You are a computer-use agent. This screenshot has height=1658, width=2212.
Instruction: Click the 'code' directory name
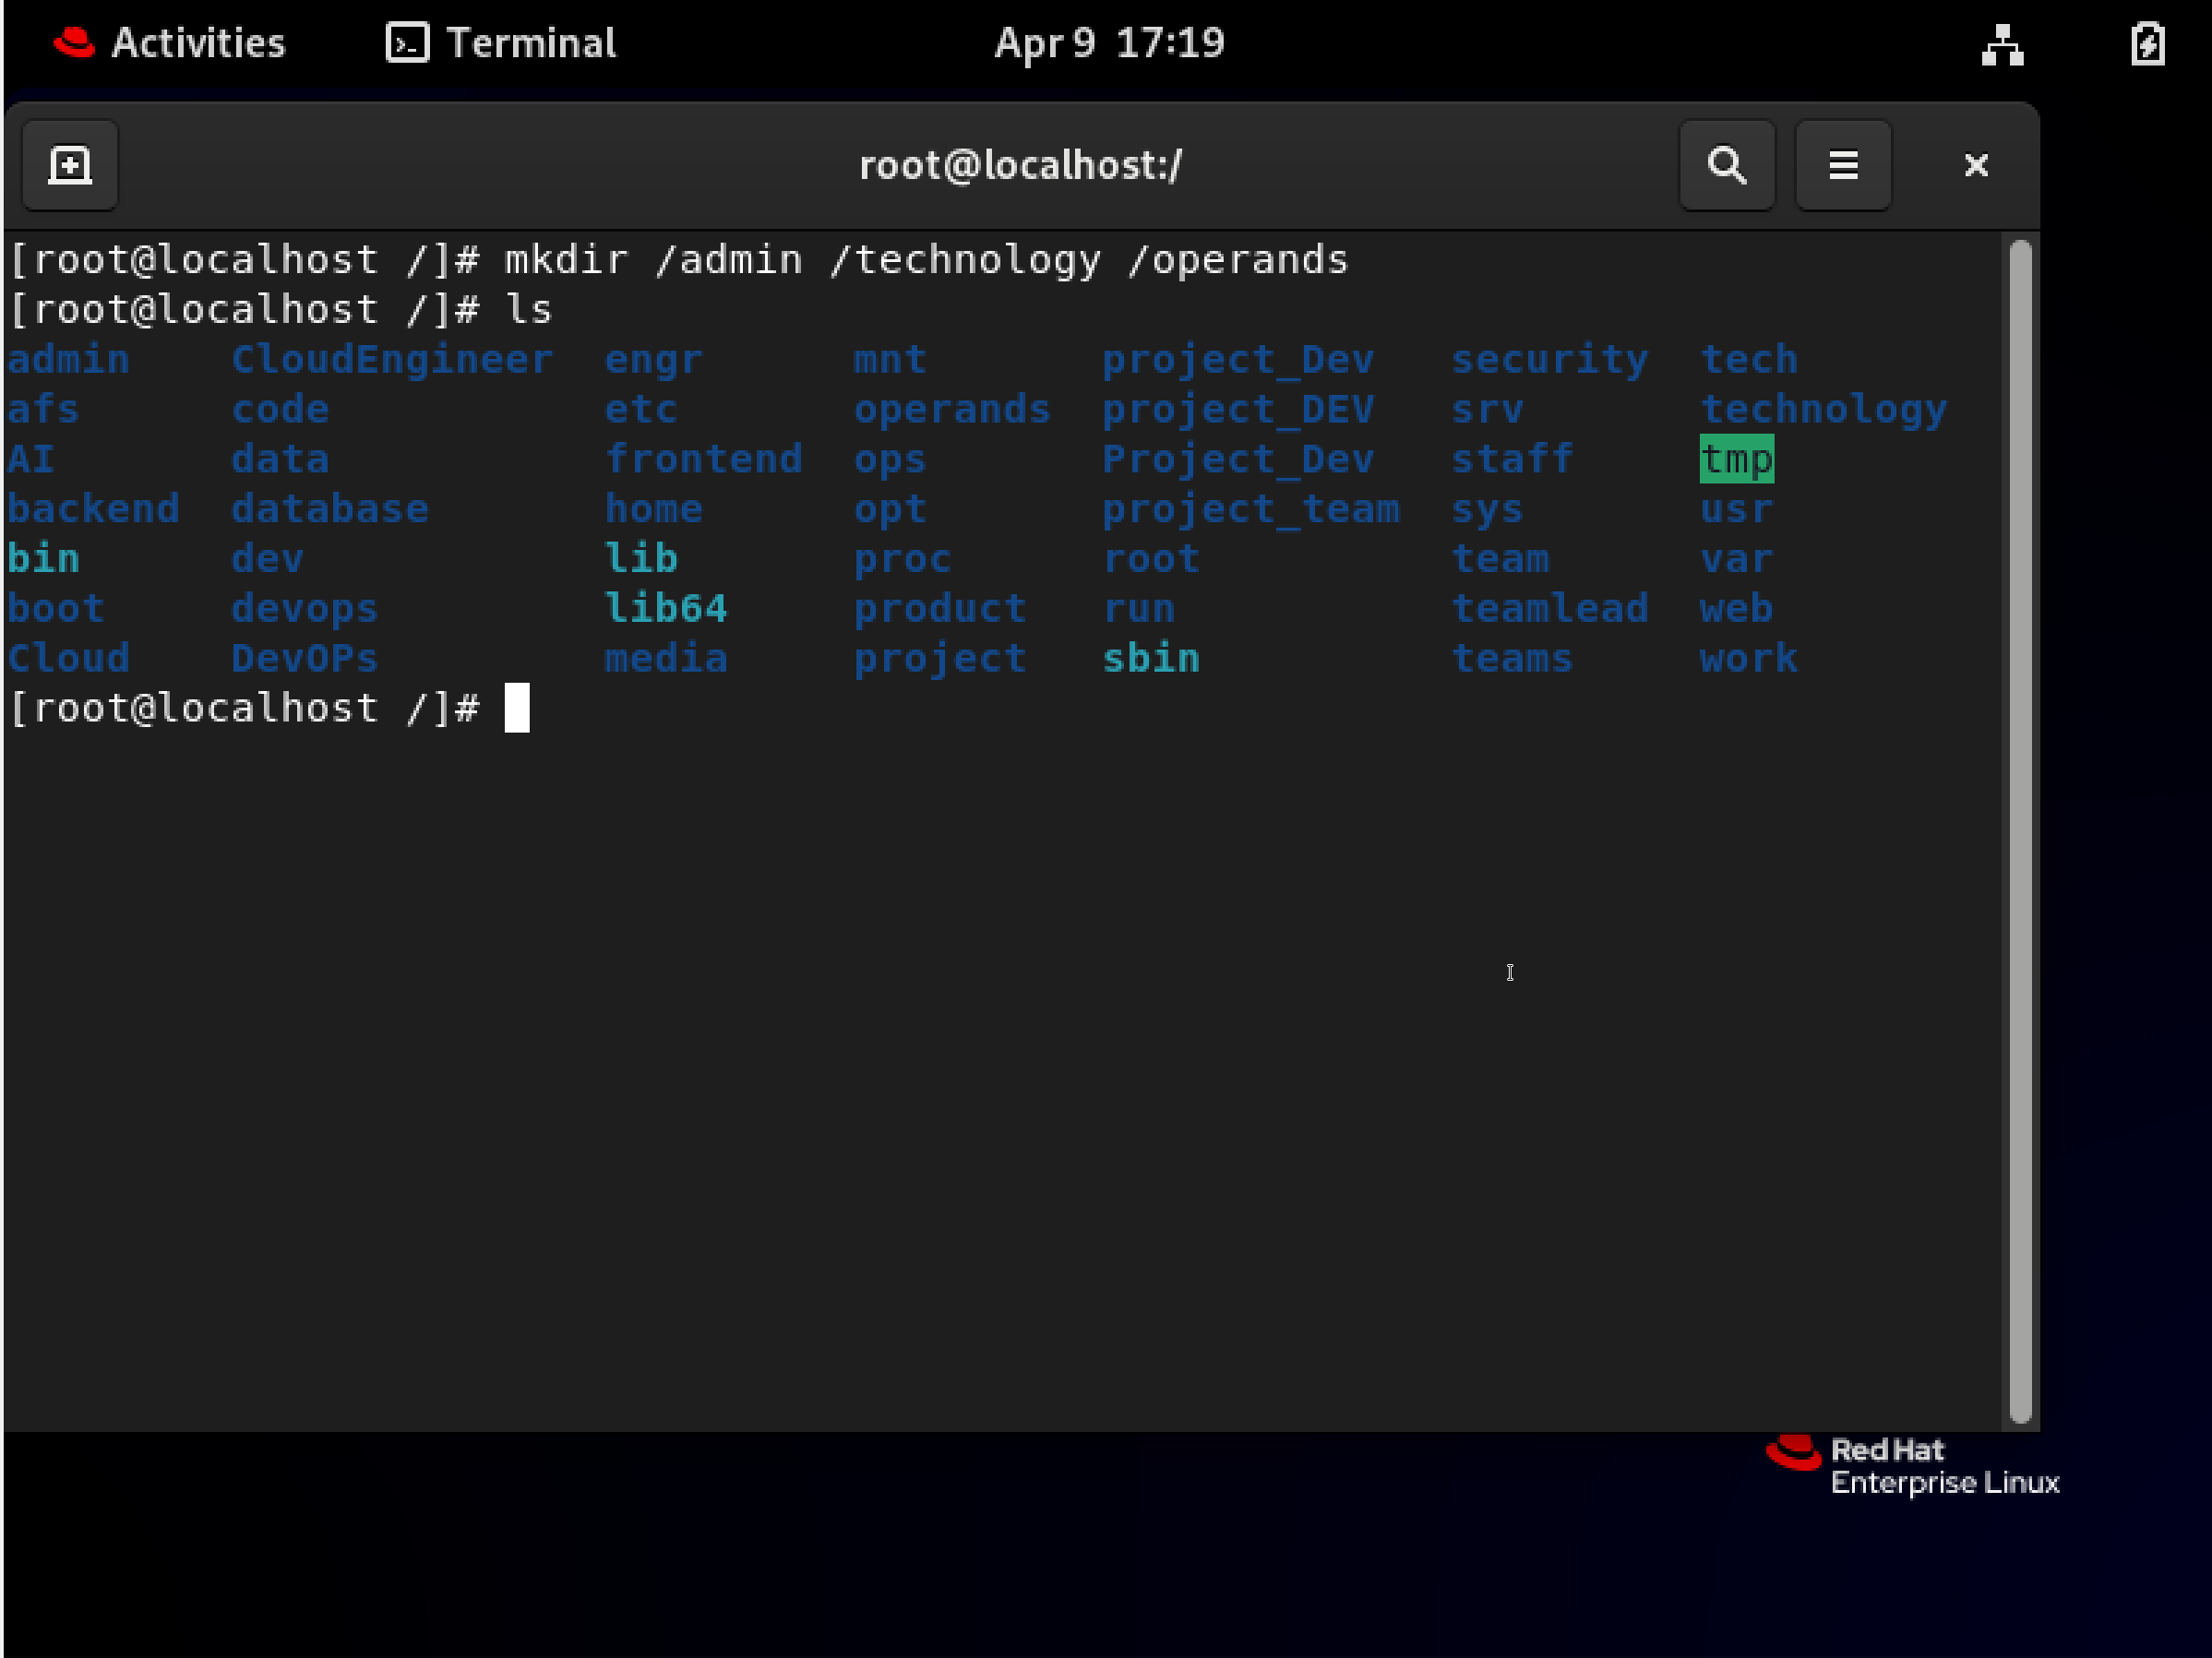280,410
